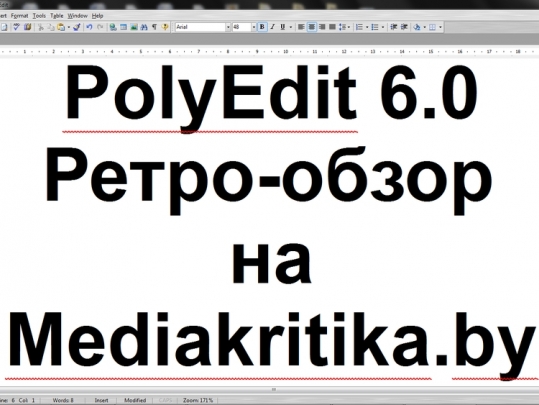Click the Words: 8 status entry
Image resolution: width=539 pixels, height=405 pixels.
click(63, 400)
